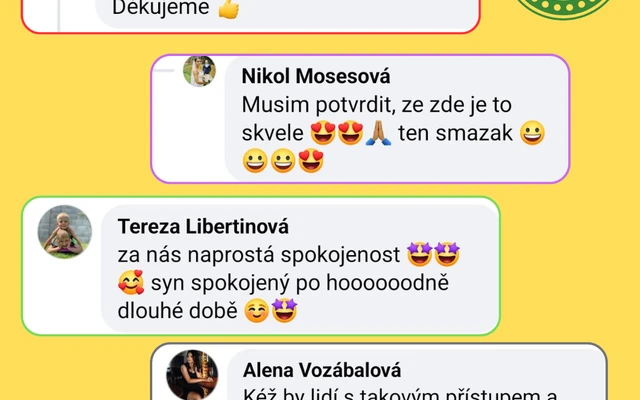Click the Děkujeme comment bubble

288,10
